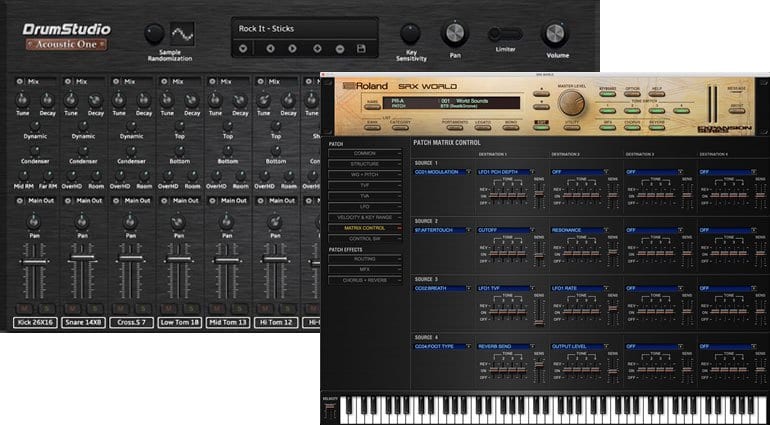The height and width of the screenshot is (425, 770).
Task: Open the Acoustic One kit selector
Action: pyautogui.click(x=67, y=44)
